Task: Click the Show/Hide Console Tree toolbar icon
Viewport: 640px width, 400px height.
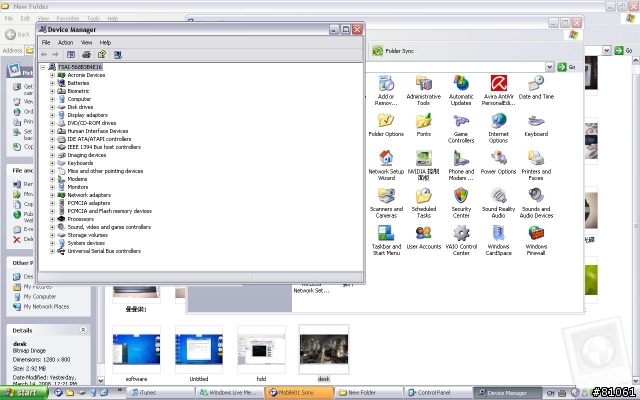Action: [71, 54]
